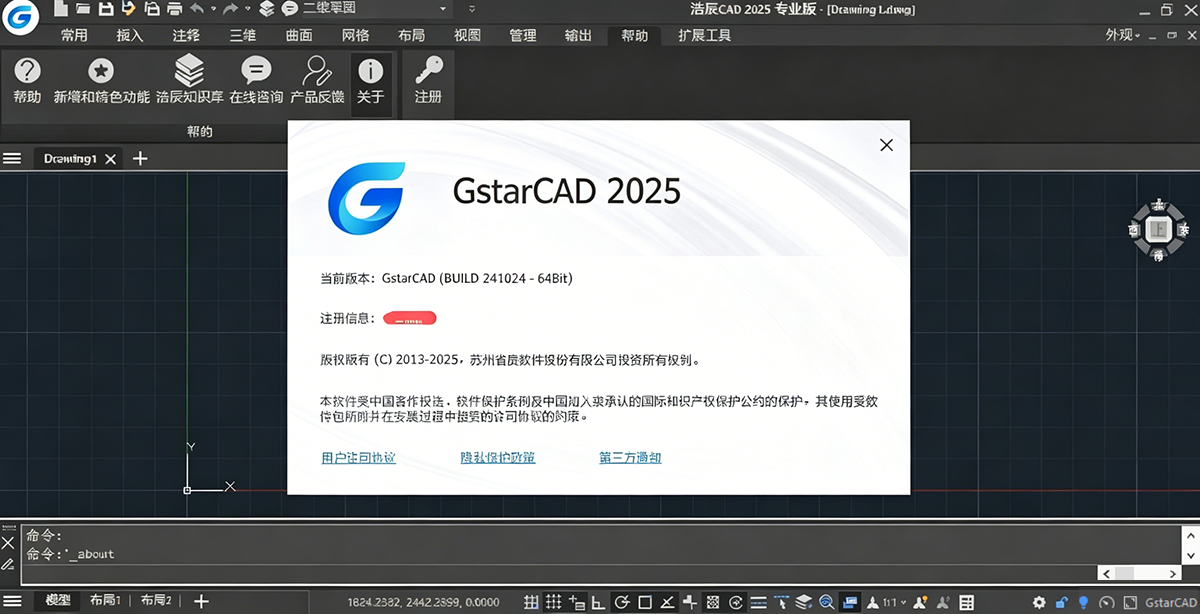1200x614 pixels.
Task: Click the view cube navigation widget
Action: [1158, 229]
